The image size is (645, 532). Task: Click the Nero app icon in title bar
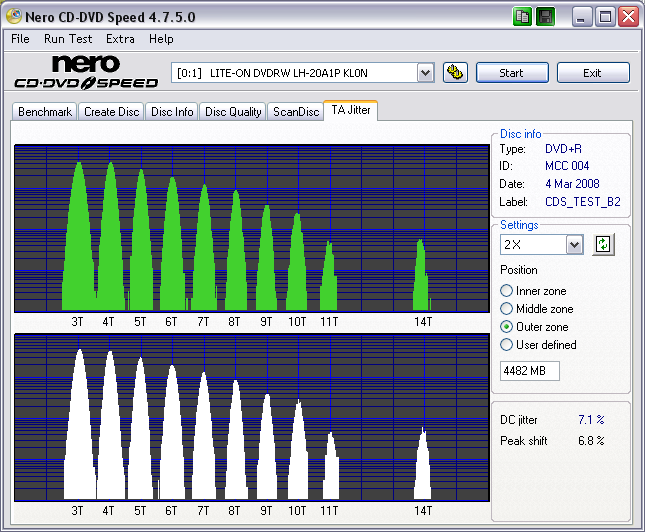pyautogui.click(x=14, y=16)
